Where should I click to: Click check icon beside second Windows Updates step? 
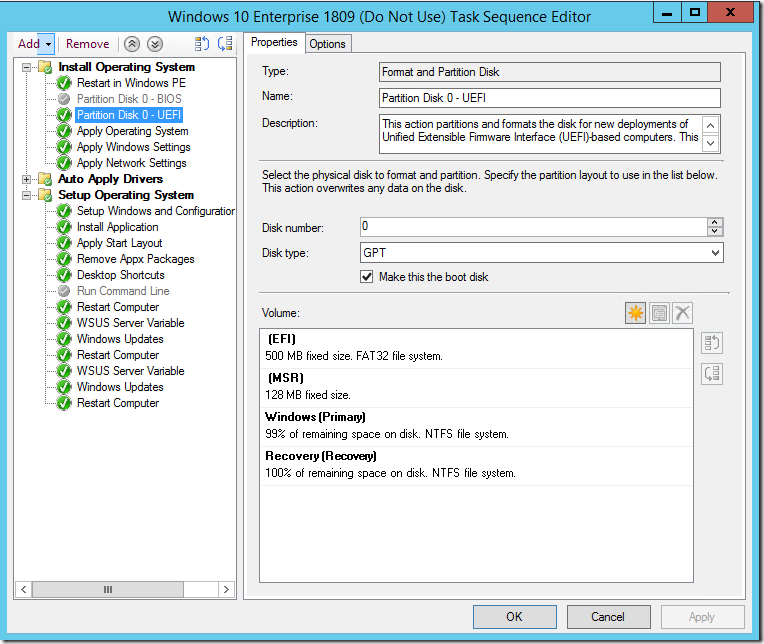click(x=64, y=387)
